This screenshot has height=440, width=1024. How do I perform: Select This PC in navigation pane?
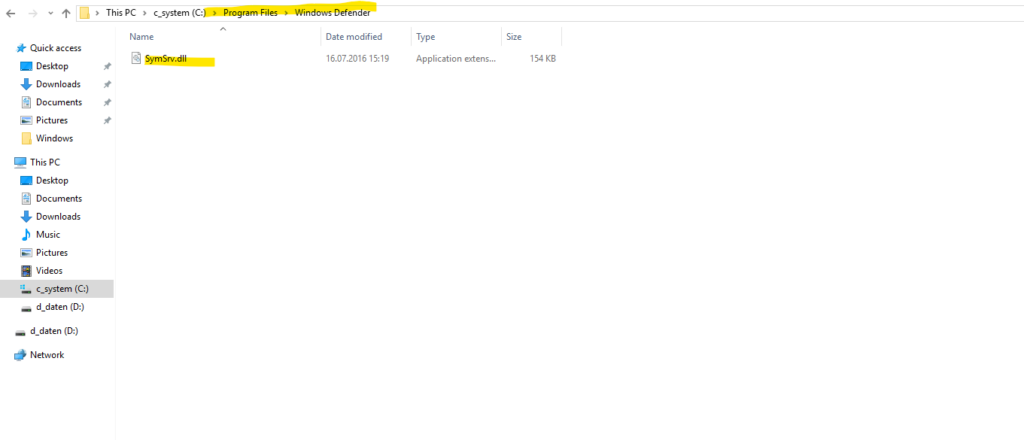44,162
